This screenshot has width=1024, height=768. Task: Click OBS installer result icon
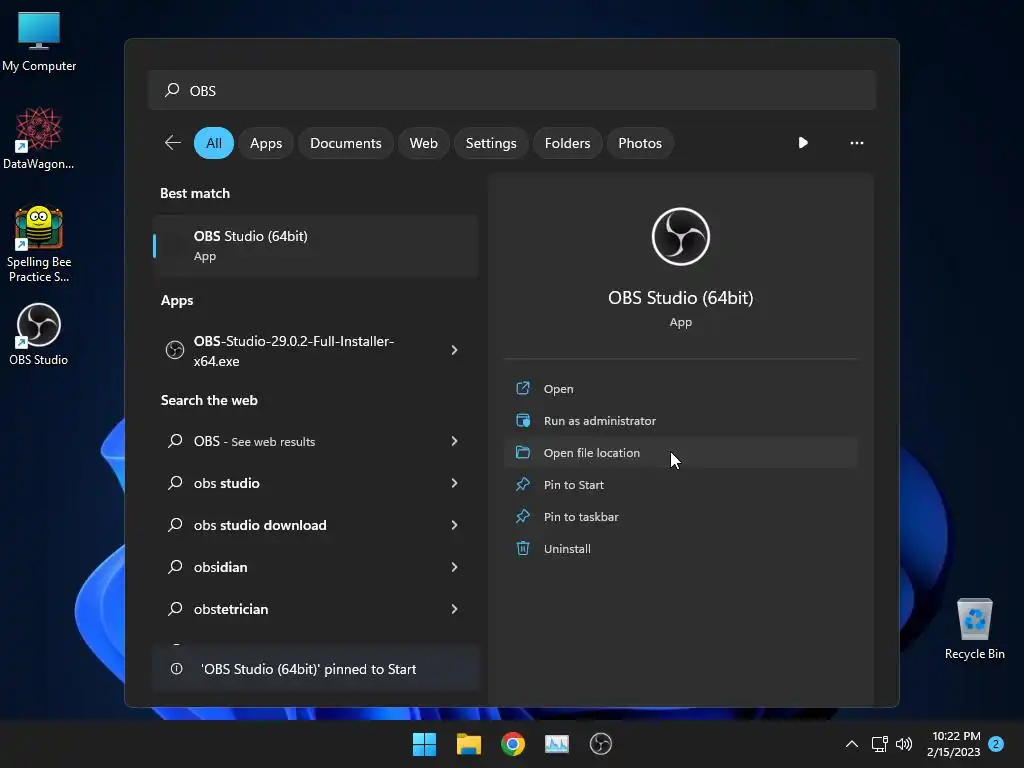175,350
